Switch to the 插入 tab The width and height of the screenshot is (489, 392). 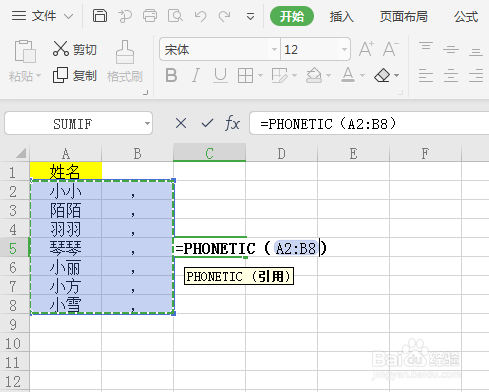click(342, 16)
